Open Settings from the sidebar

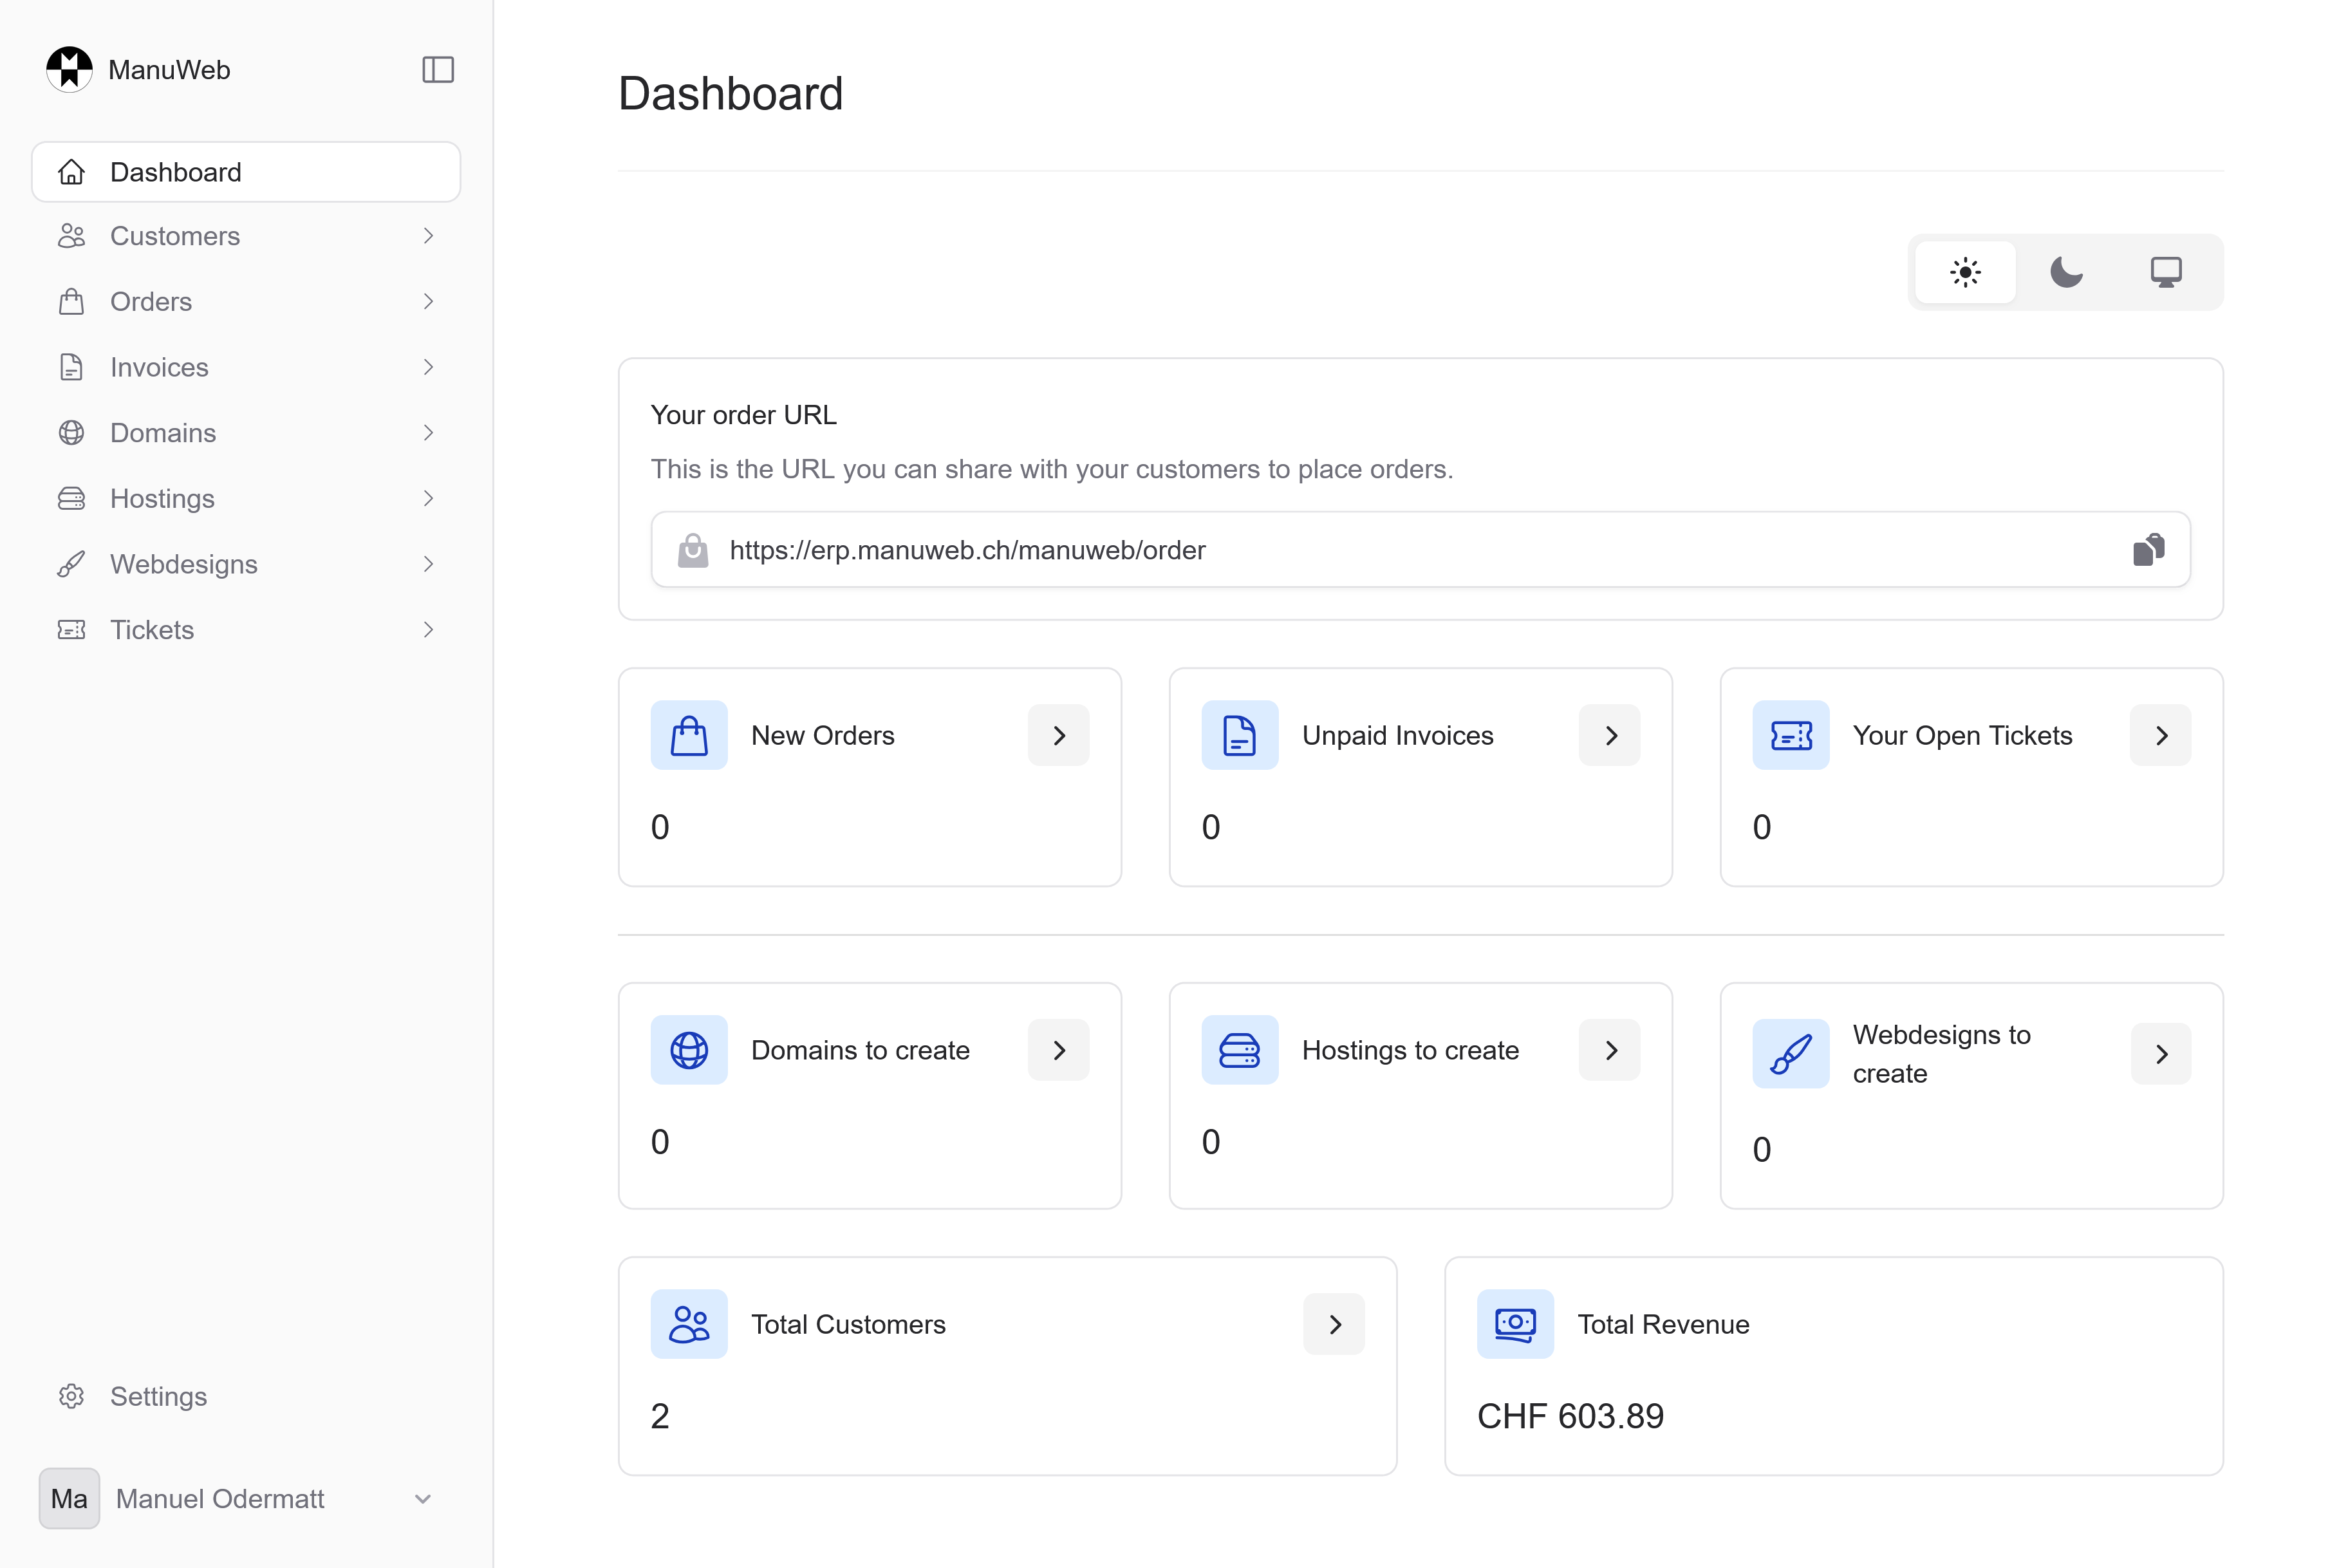(x=158, y=1396)
